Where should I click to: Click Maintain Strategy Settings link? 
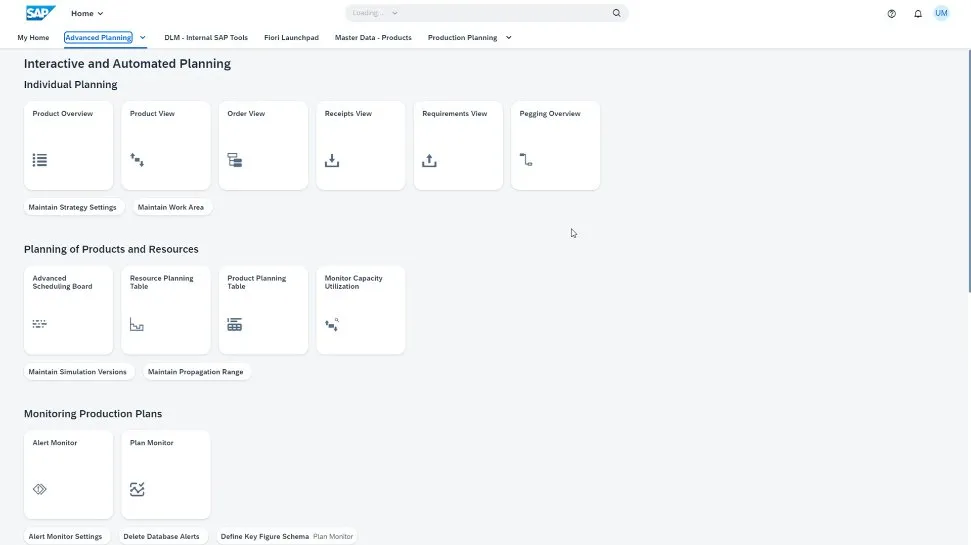(73, 208)
